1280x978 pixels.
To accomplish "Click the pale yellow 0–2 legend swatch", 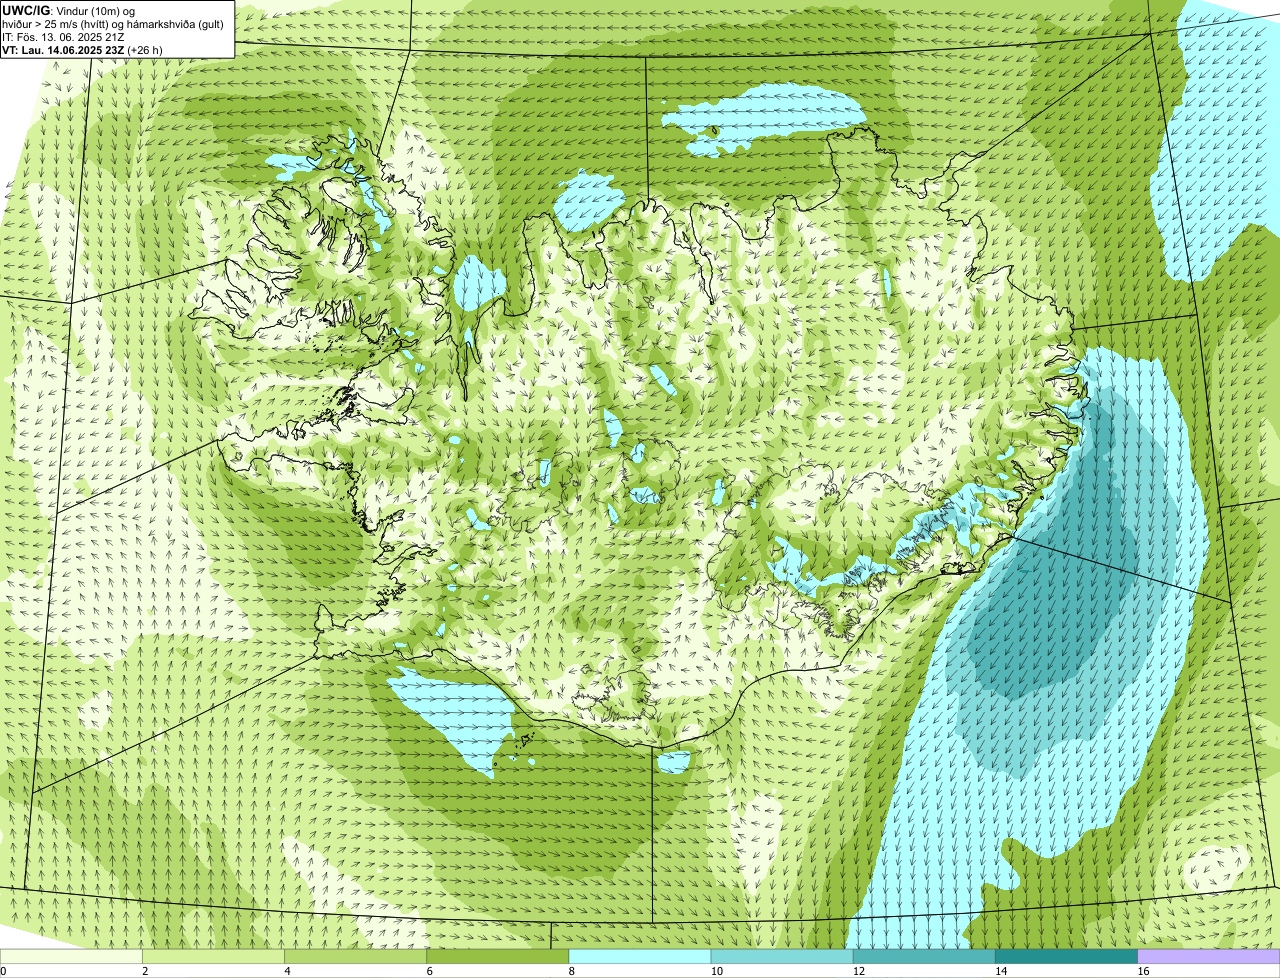I will [x=71, y=956].
